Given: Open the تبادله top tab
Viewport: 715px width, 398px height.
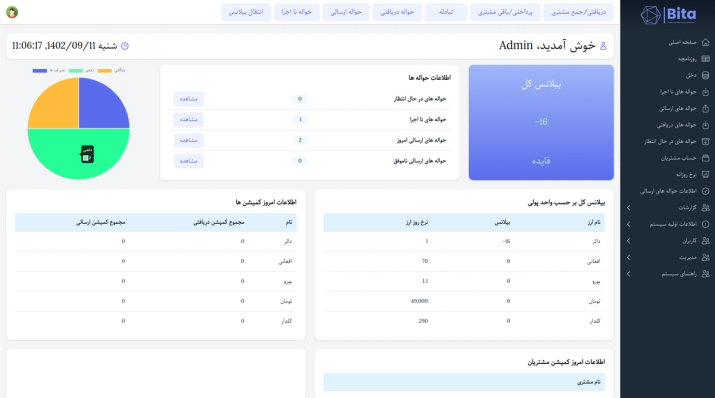Looking at the screenshot, I should [x=446, y=12].
